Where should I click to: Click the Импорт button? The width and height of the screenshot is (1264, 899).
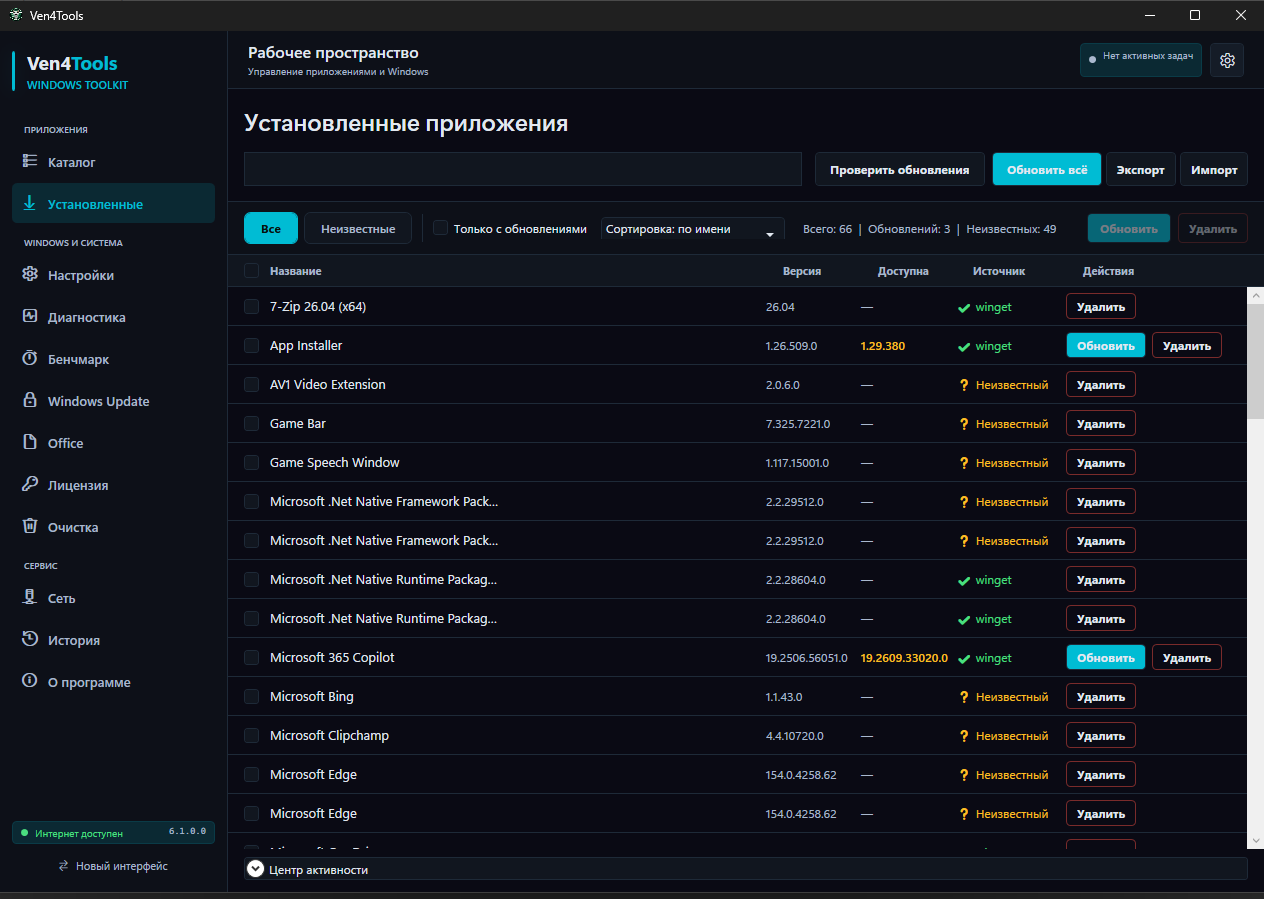click(1214, 169)
